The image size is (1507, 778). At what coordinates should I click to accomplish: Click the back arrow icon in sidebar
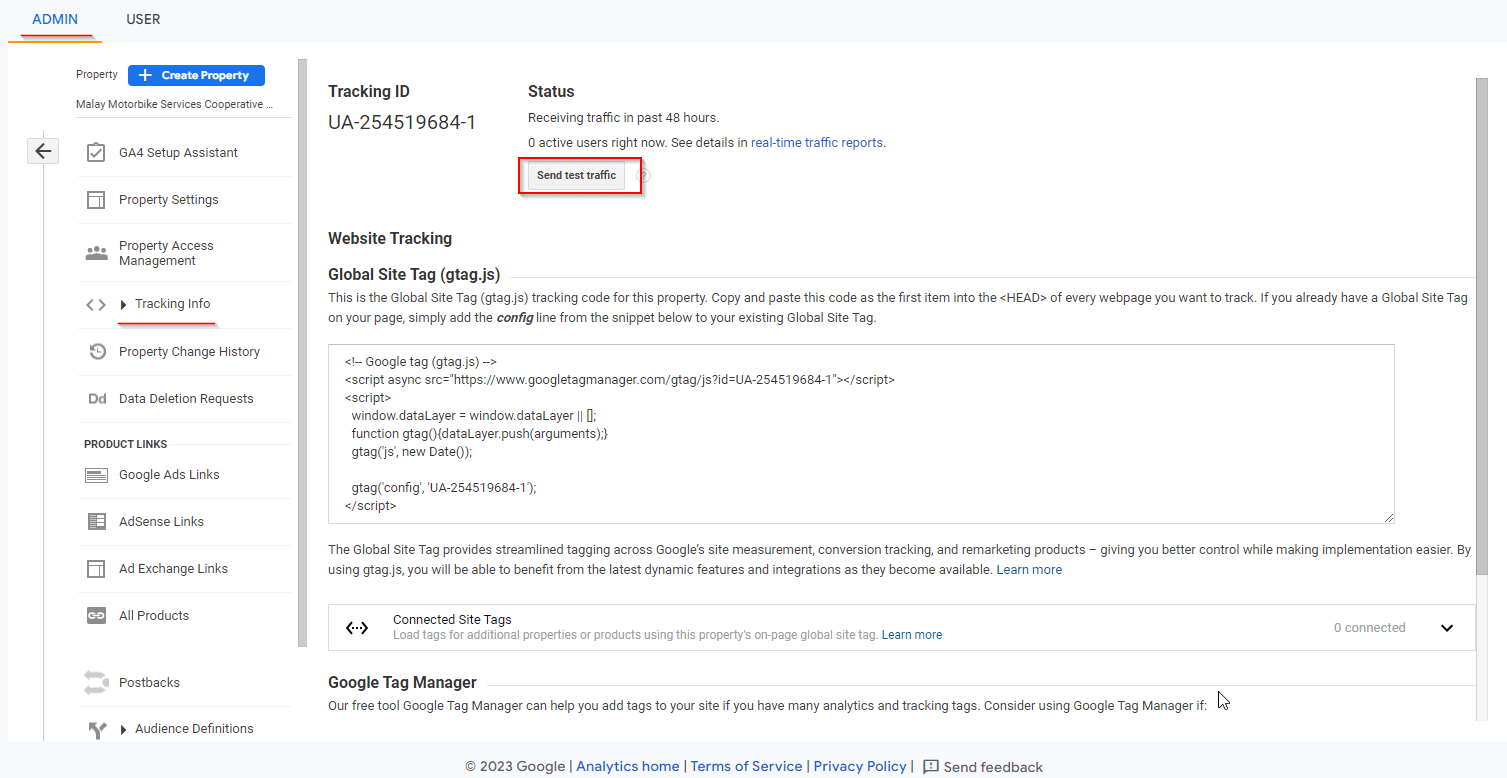tap(42, 151)
